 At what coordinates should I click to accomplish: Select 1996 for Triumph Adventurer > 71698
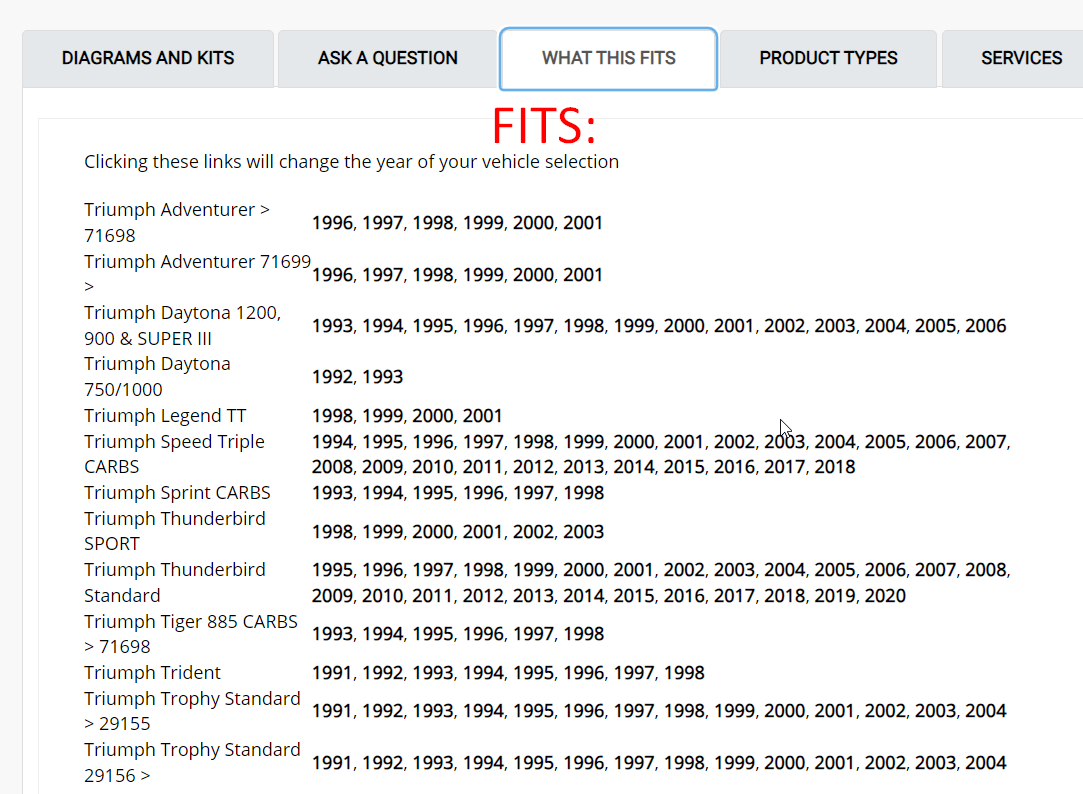[x=332, y=223]
